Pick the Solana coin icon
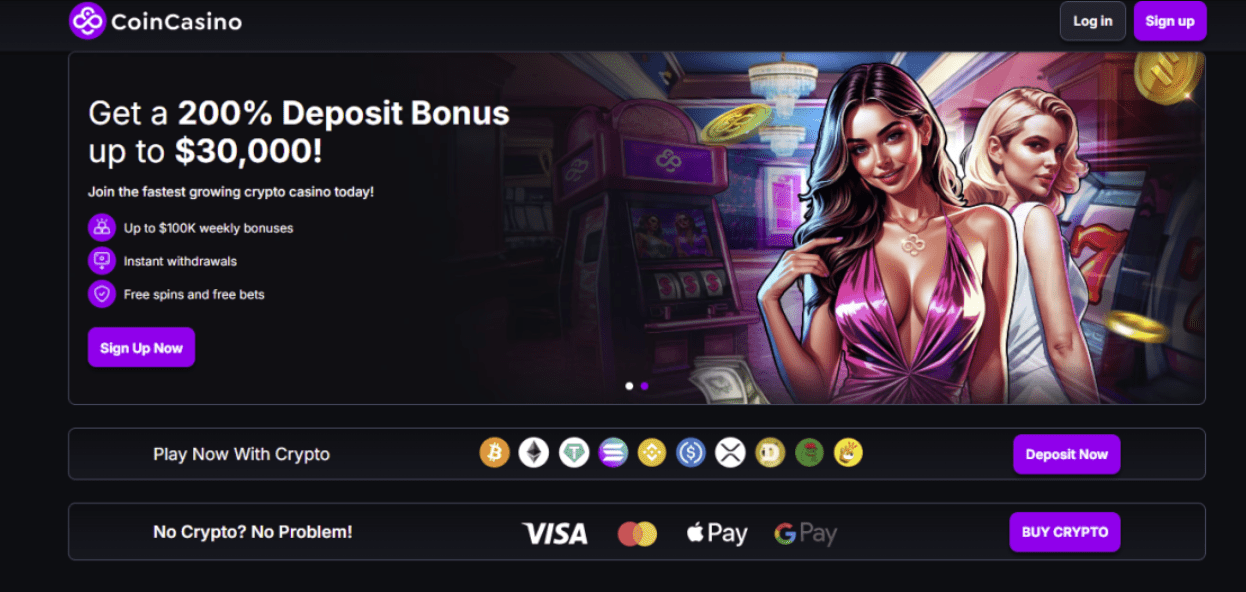 tap(613, 453)
